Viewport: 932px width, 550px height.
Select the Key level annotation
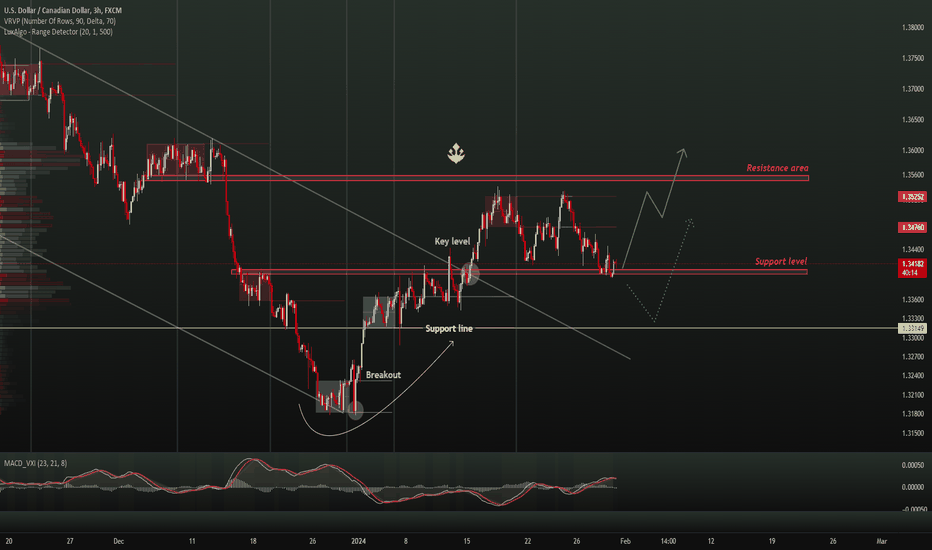tap(452, 241)
